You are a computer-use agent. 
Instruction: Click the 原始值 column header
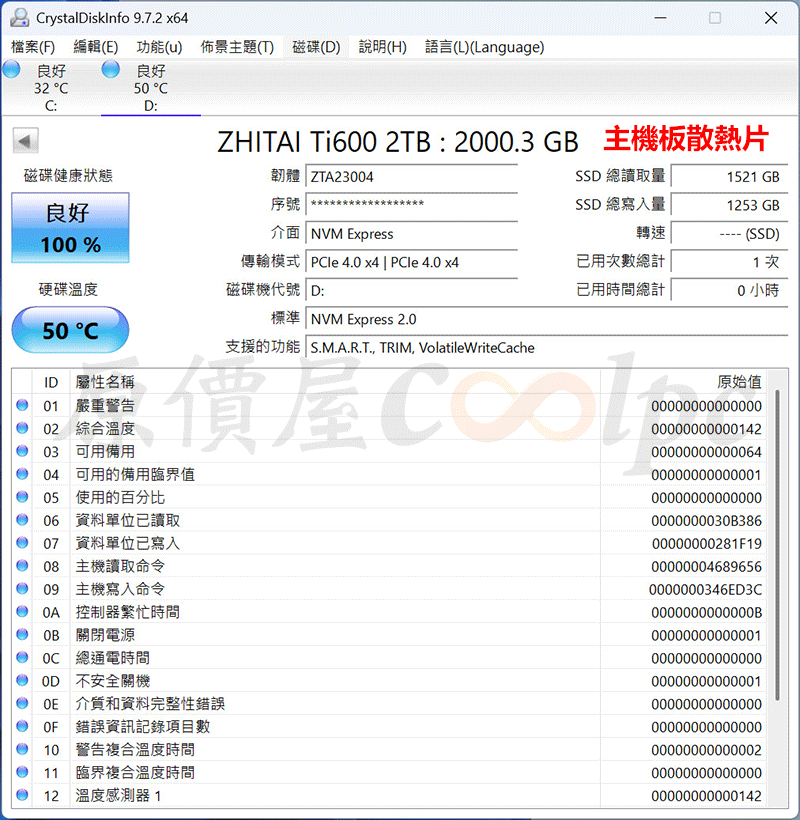(739, 382)
